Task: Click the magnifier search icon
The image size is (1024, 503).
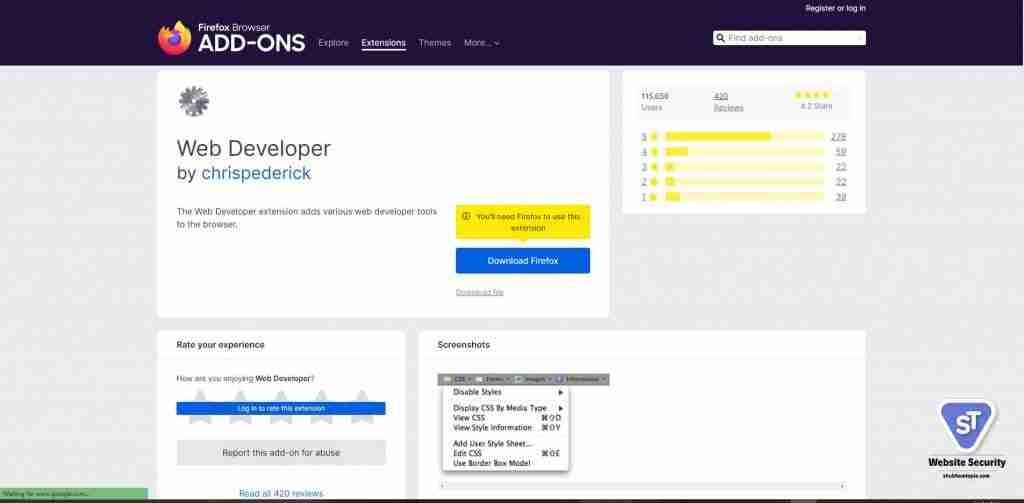Action: [720, 38]
